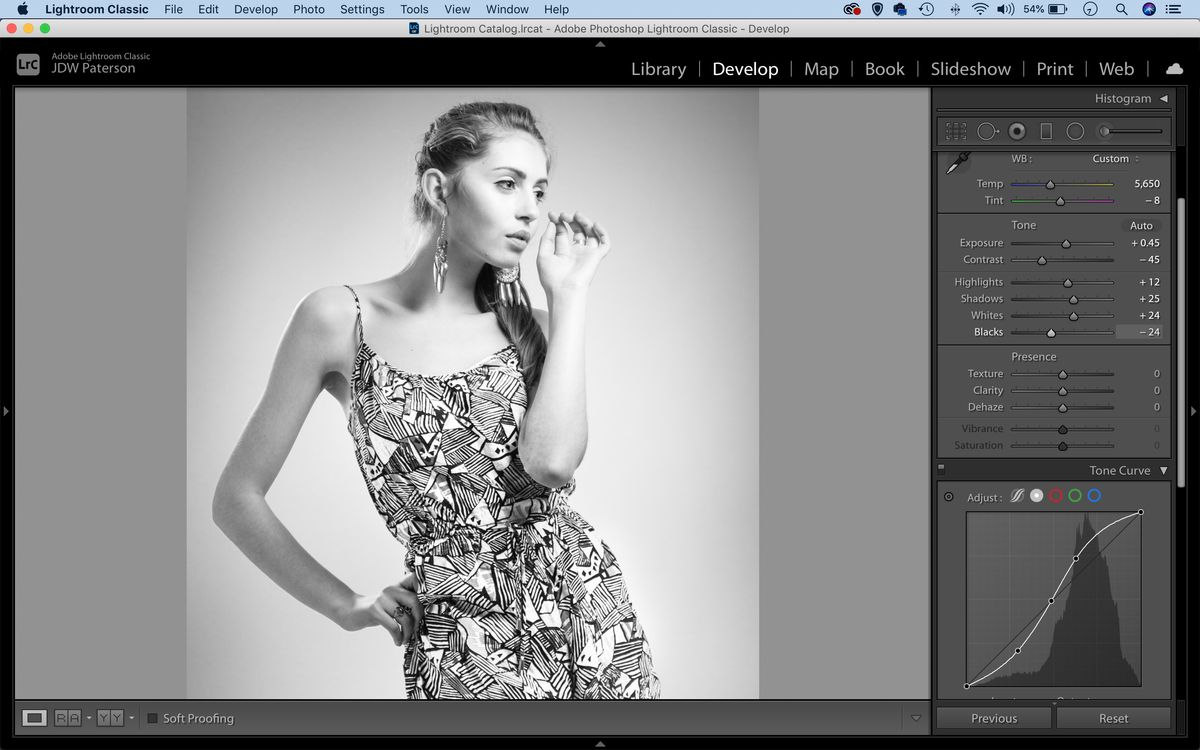Open the Photo menu
Viewport: 1200px width, 750px height.
click(x=309, y=9)
